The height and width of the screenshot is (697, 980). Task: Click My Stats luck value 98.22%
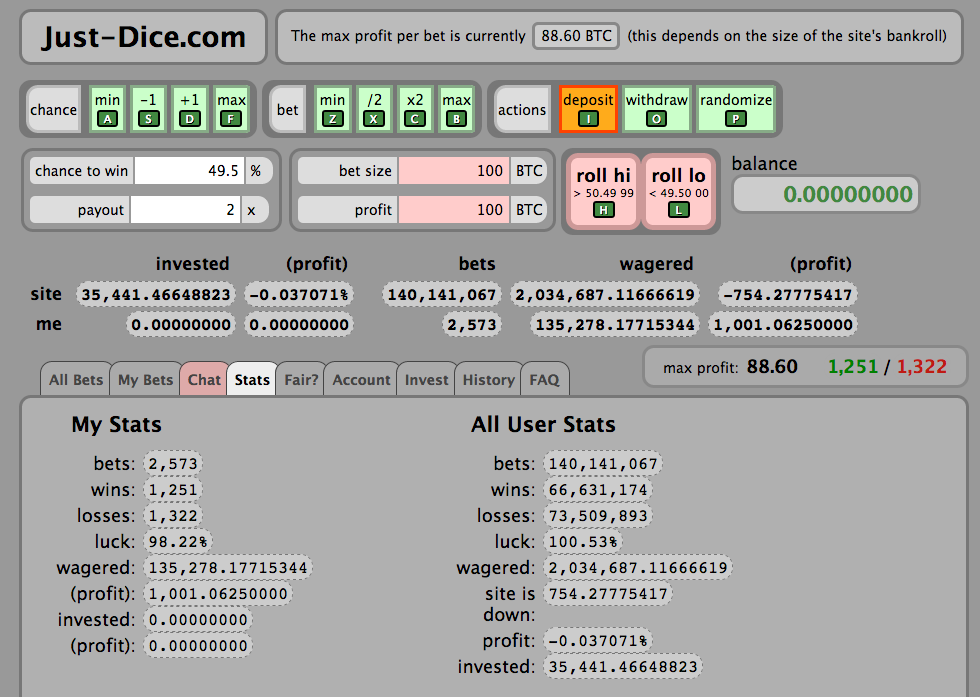[178, 541]
